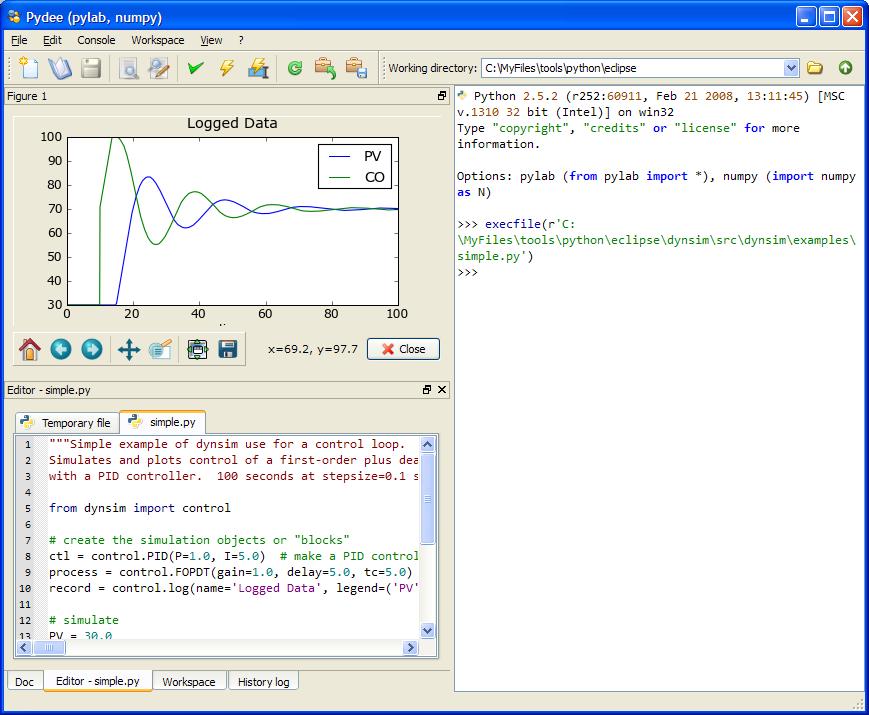The image size is (869, 715).
Task: Click the Home view icon on the plot toolbar
Action: pyautogui.click(x=28, y=349)
